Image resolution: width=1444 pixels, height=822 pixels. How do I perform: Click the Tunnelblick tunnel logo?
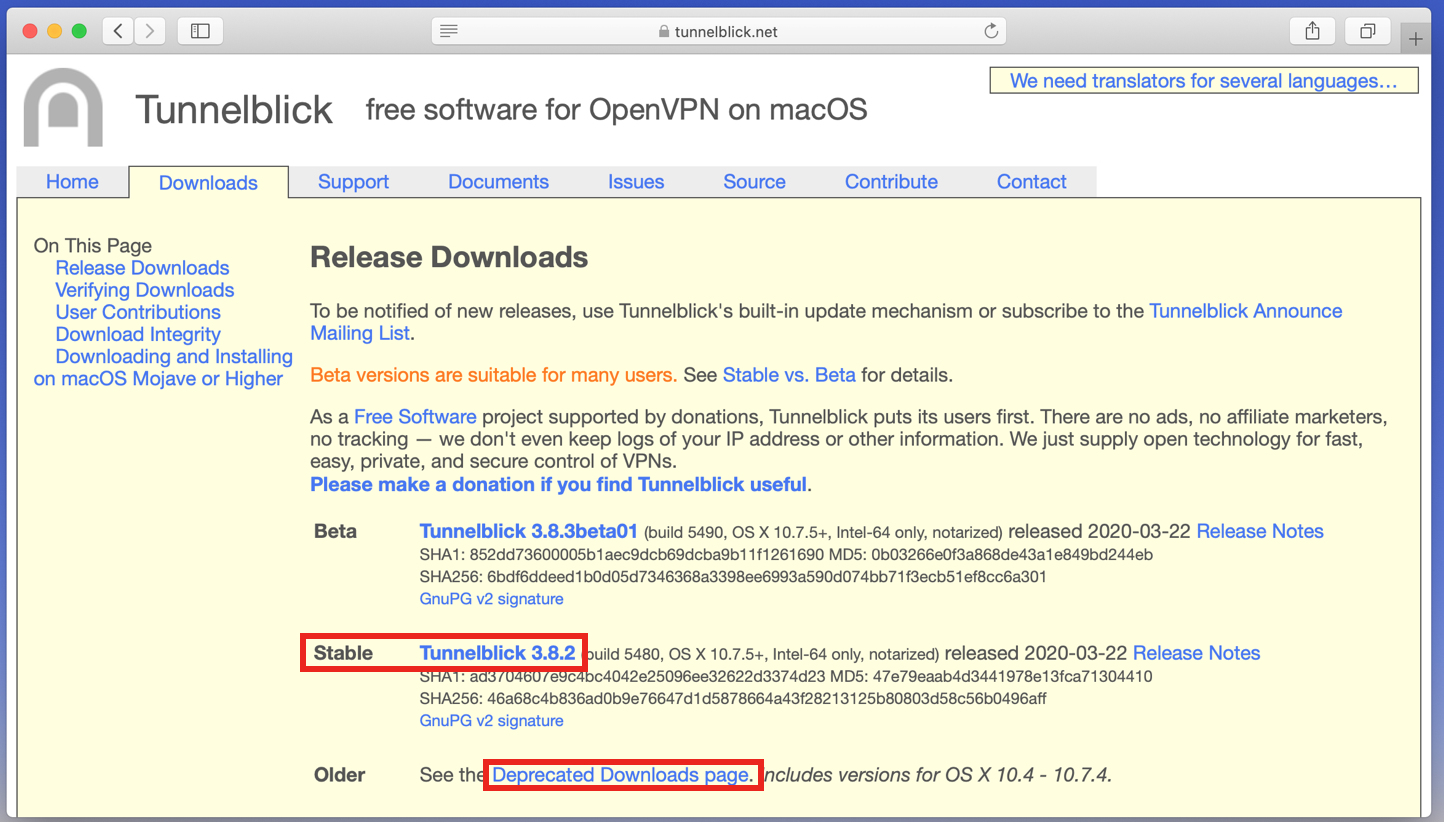point(63,108)
